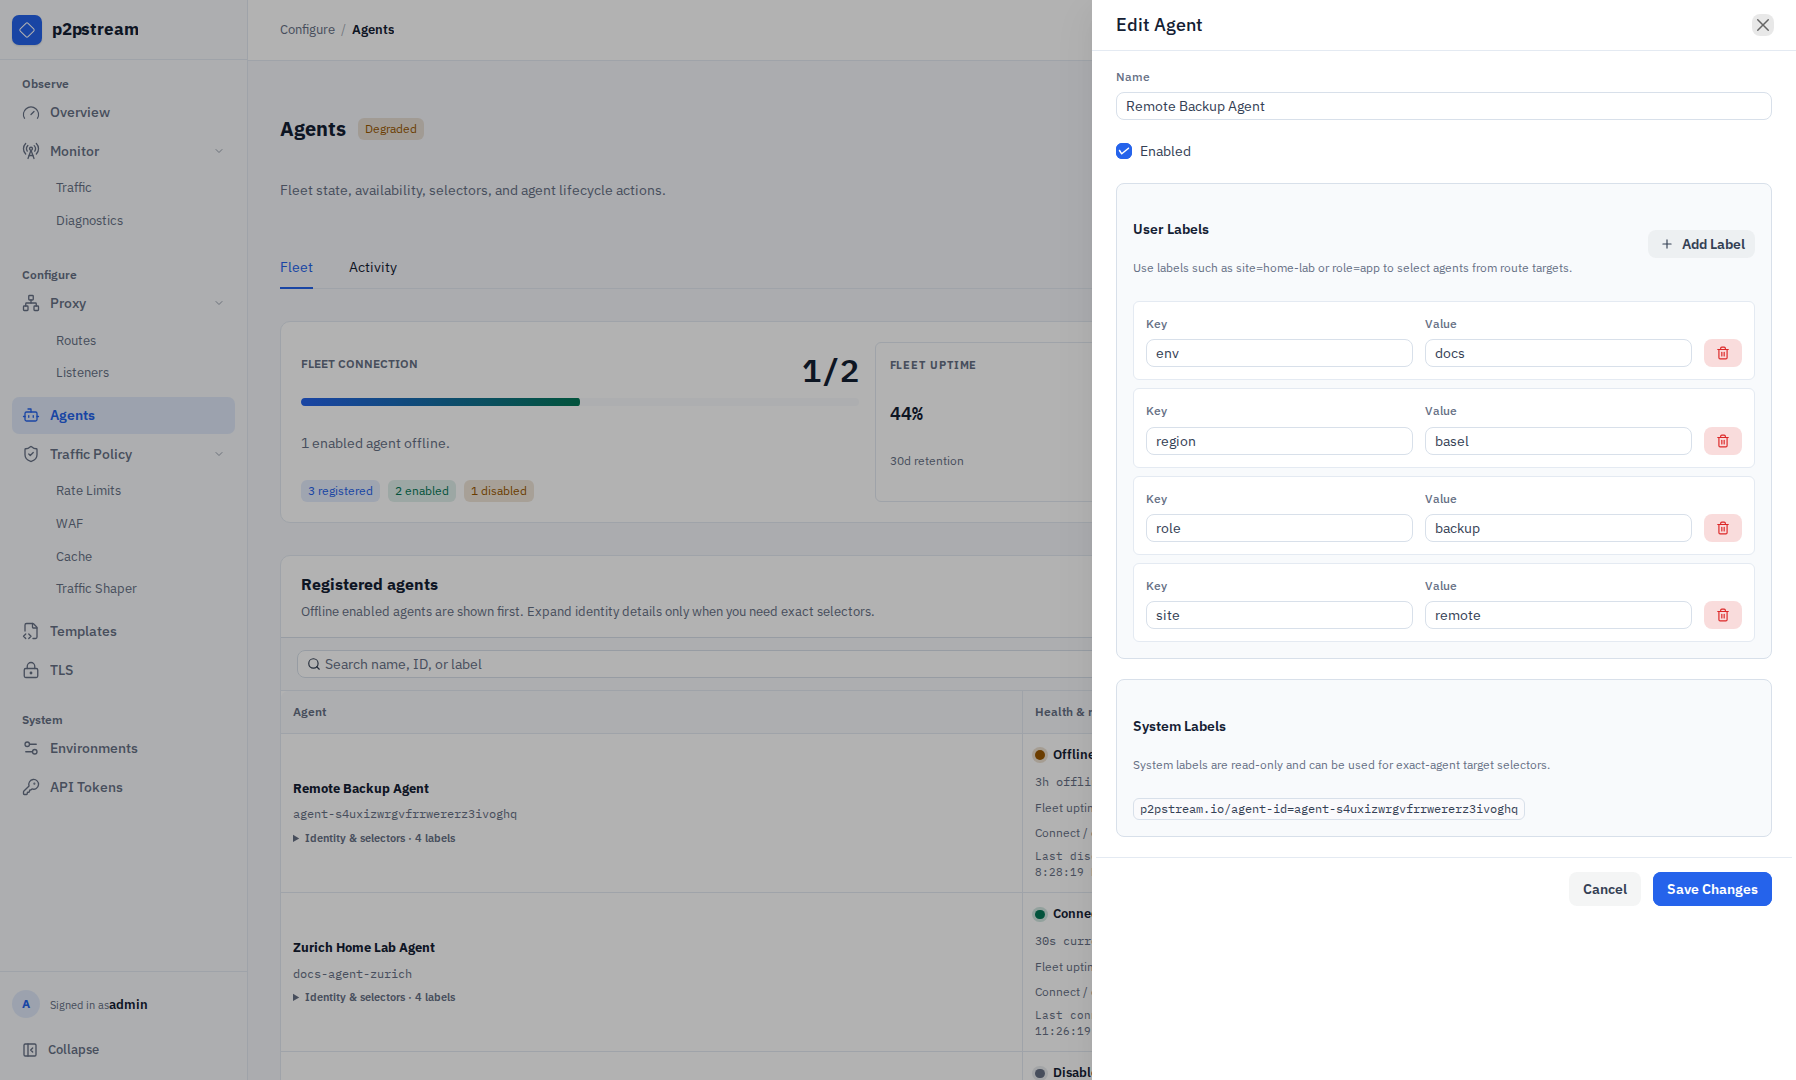Screen dimensions: 1796x1080
Task: Click the TLS lock icon
Action: pos(31,670)
